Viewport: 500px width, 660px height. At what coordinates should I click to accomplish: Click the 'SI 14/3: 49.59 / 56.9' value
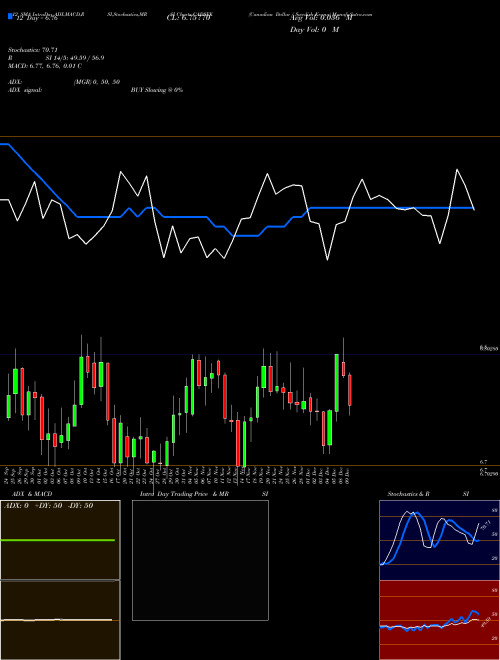pyautogui.click(x=75, y=58)
